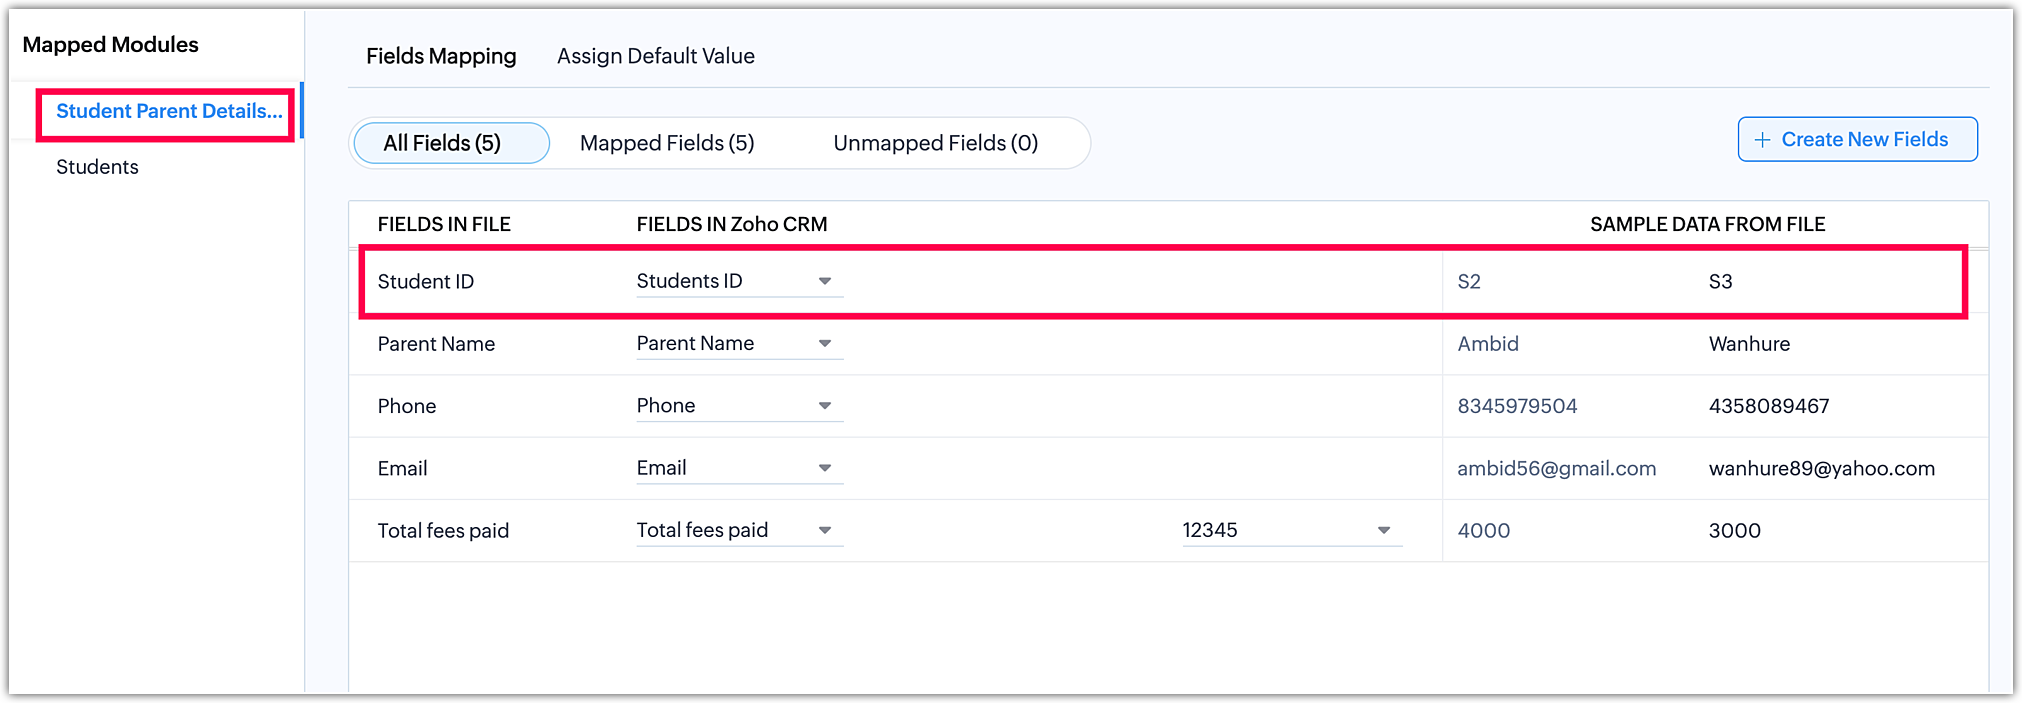Select the Students module in sidebar
This screenshot has height=703, width=2022.
tap(97, 167)
